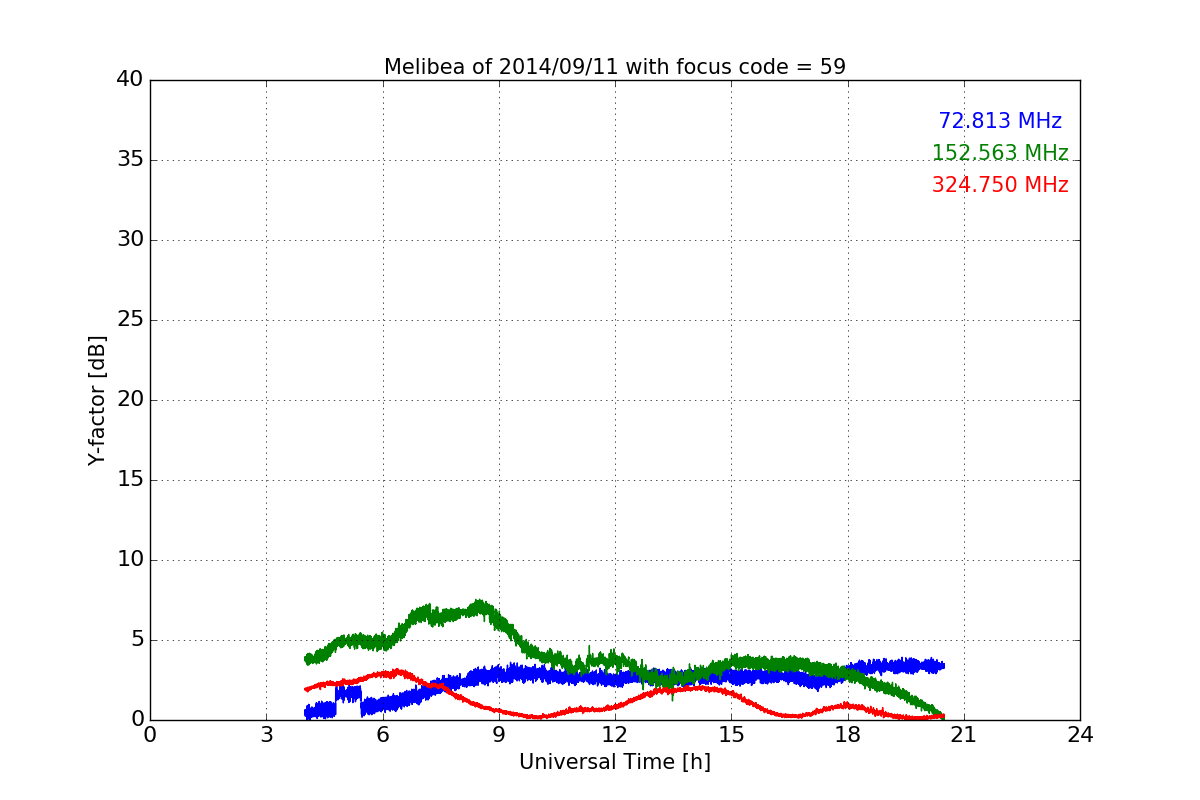Click x-axis tick label 6

pyautogui.click(x=383, y=735)
